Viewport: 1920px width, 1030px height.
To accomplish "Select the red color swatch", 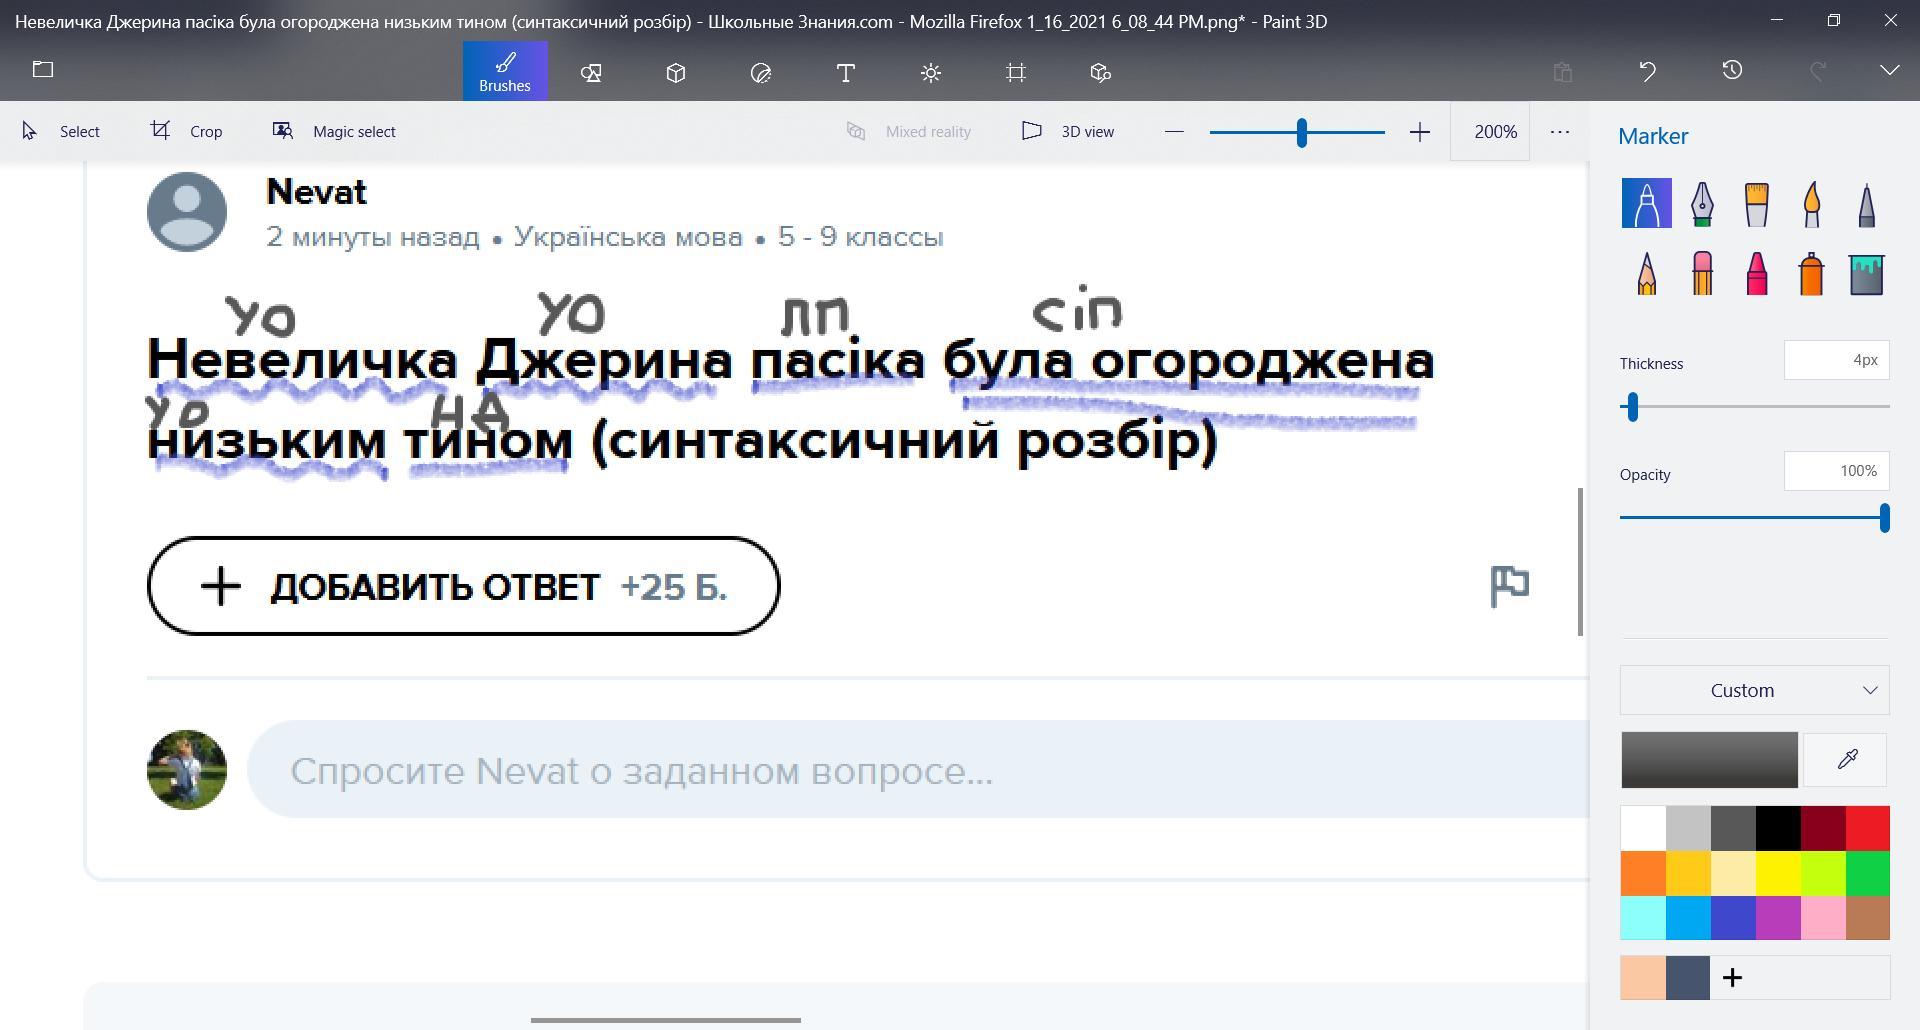I will [1867, 828].
